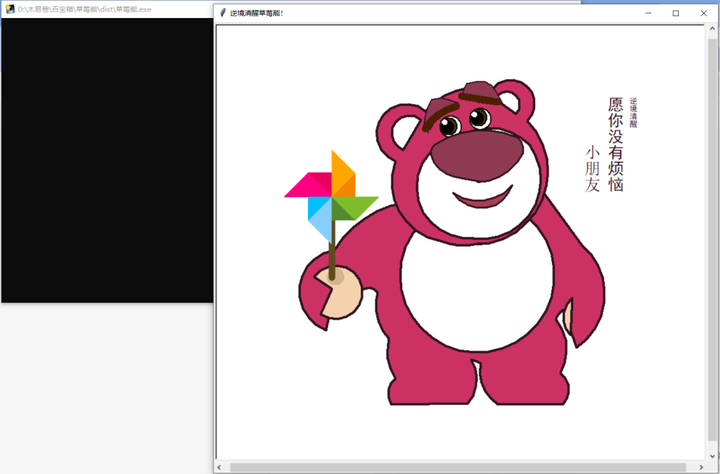This screenshot has height=474, width=720.
Task: Click the 逆境清醒草莓熊! window title text
Action: point(257,13)
